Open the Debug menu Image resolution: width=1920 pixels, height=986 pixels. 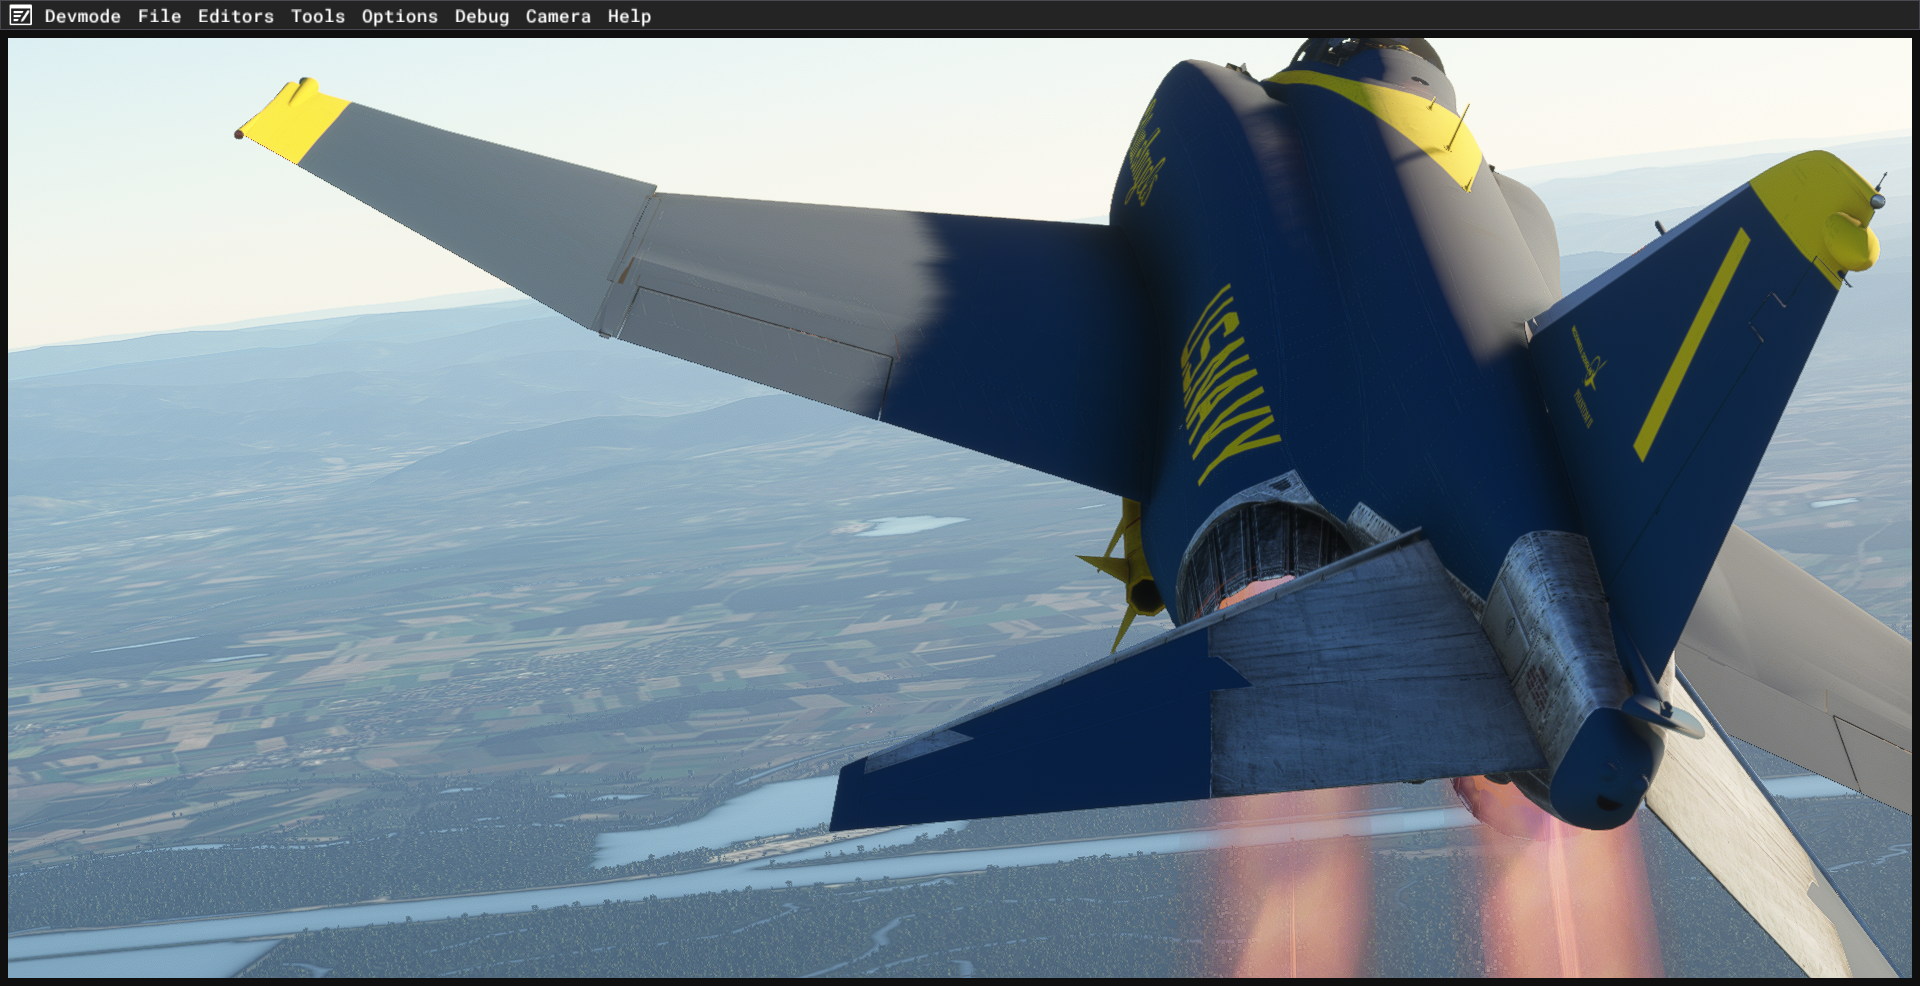[x=482, y=16]
